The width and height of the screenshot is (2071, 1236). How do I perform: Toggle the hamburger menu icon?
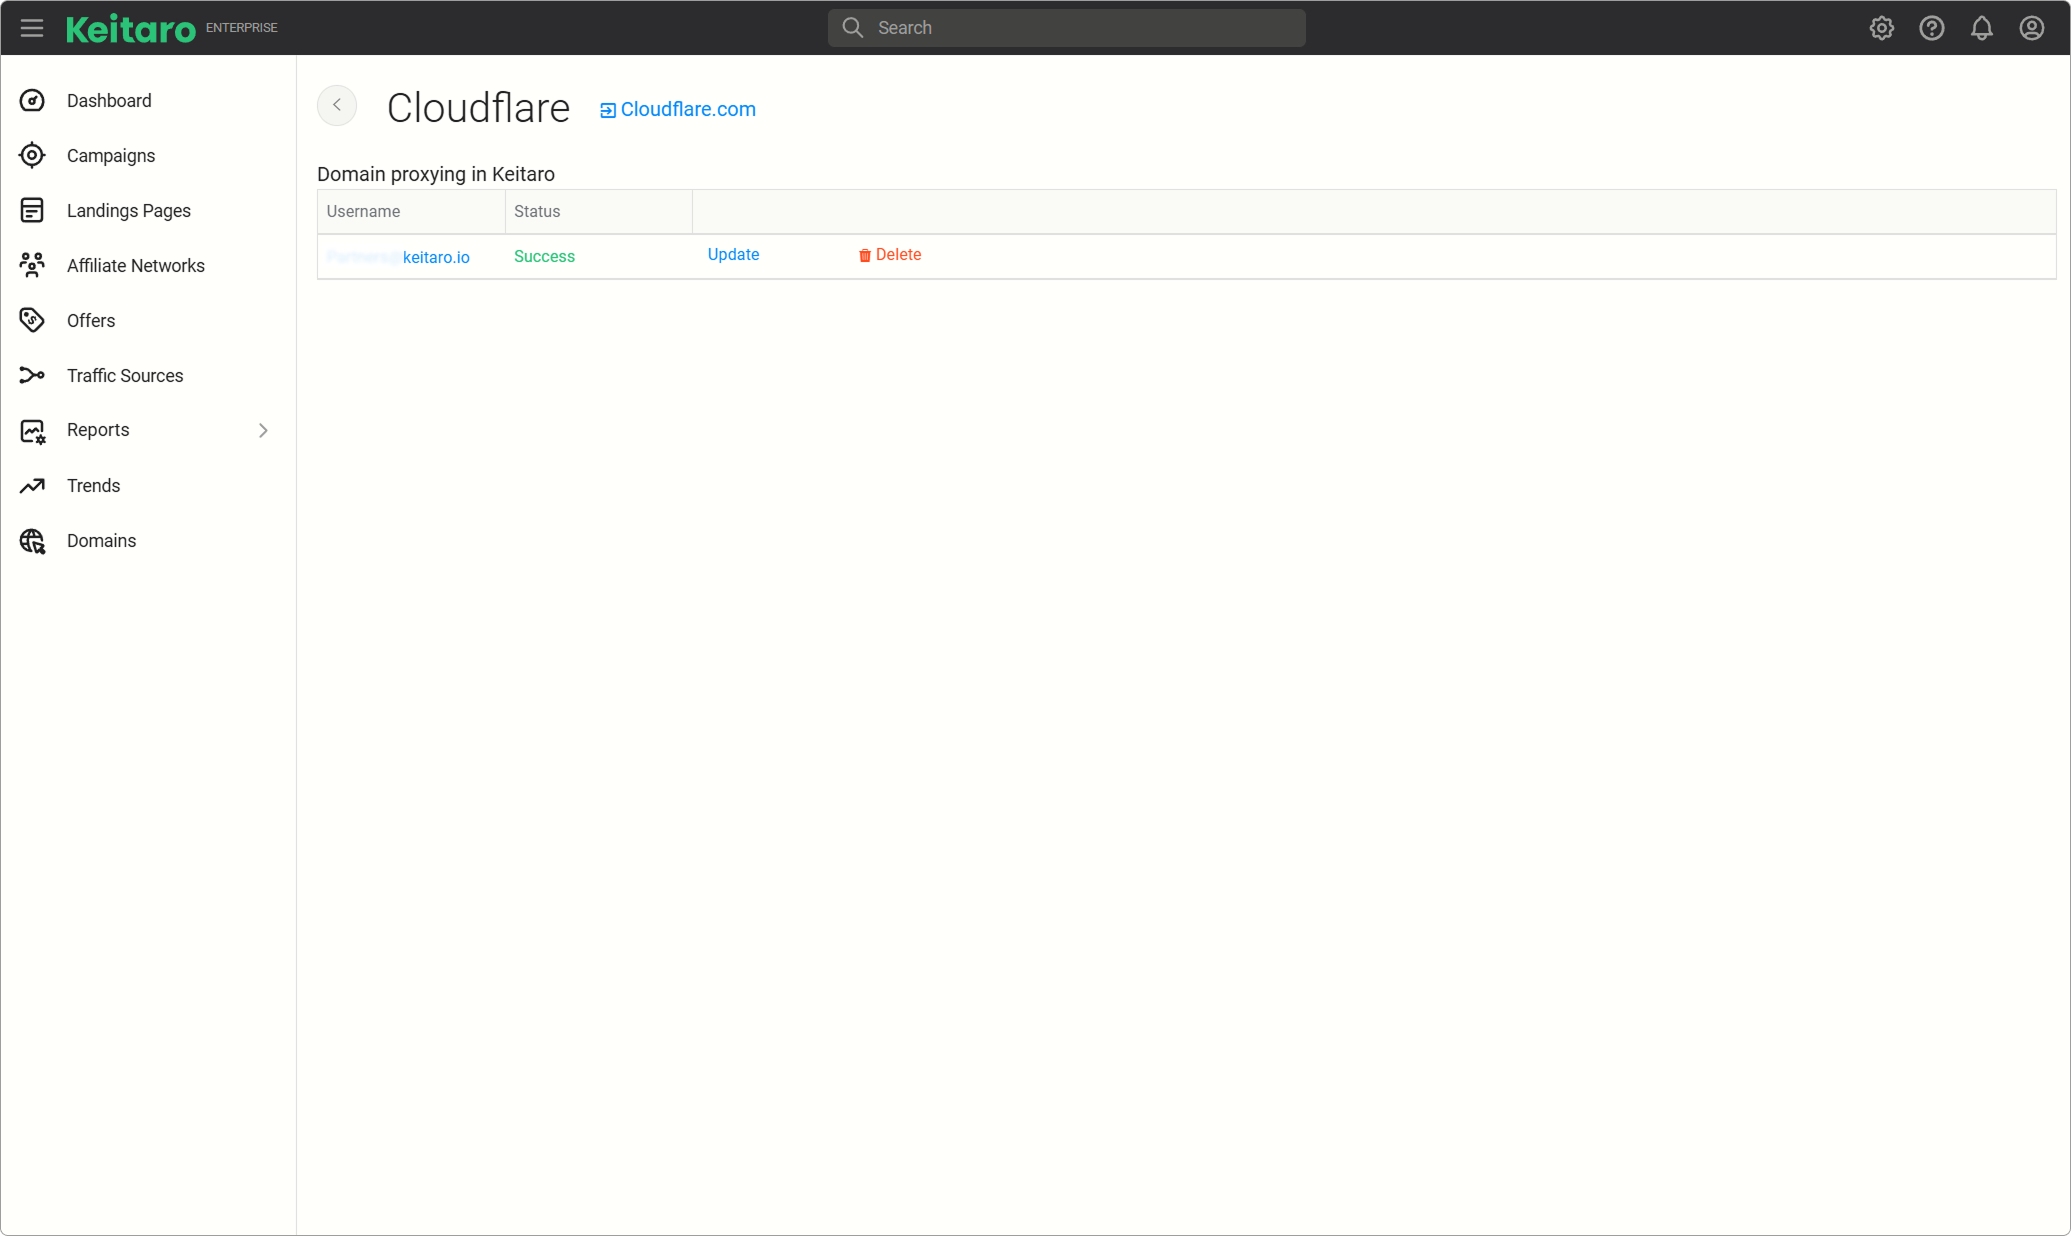point(32,28)
